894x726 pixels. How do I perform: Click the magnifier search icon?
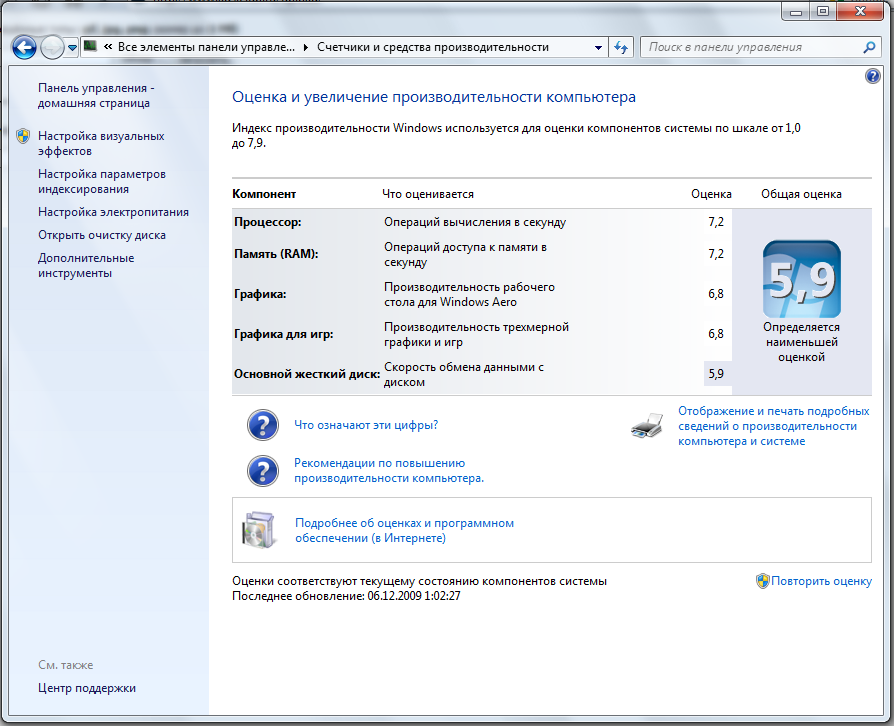[x=869, y=47]
